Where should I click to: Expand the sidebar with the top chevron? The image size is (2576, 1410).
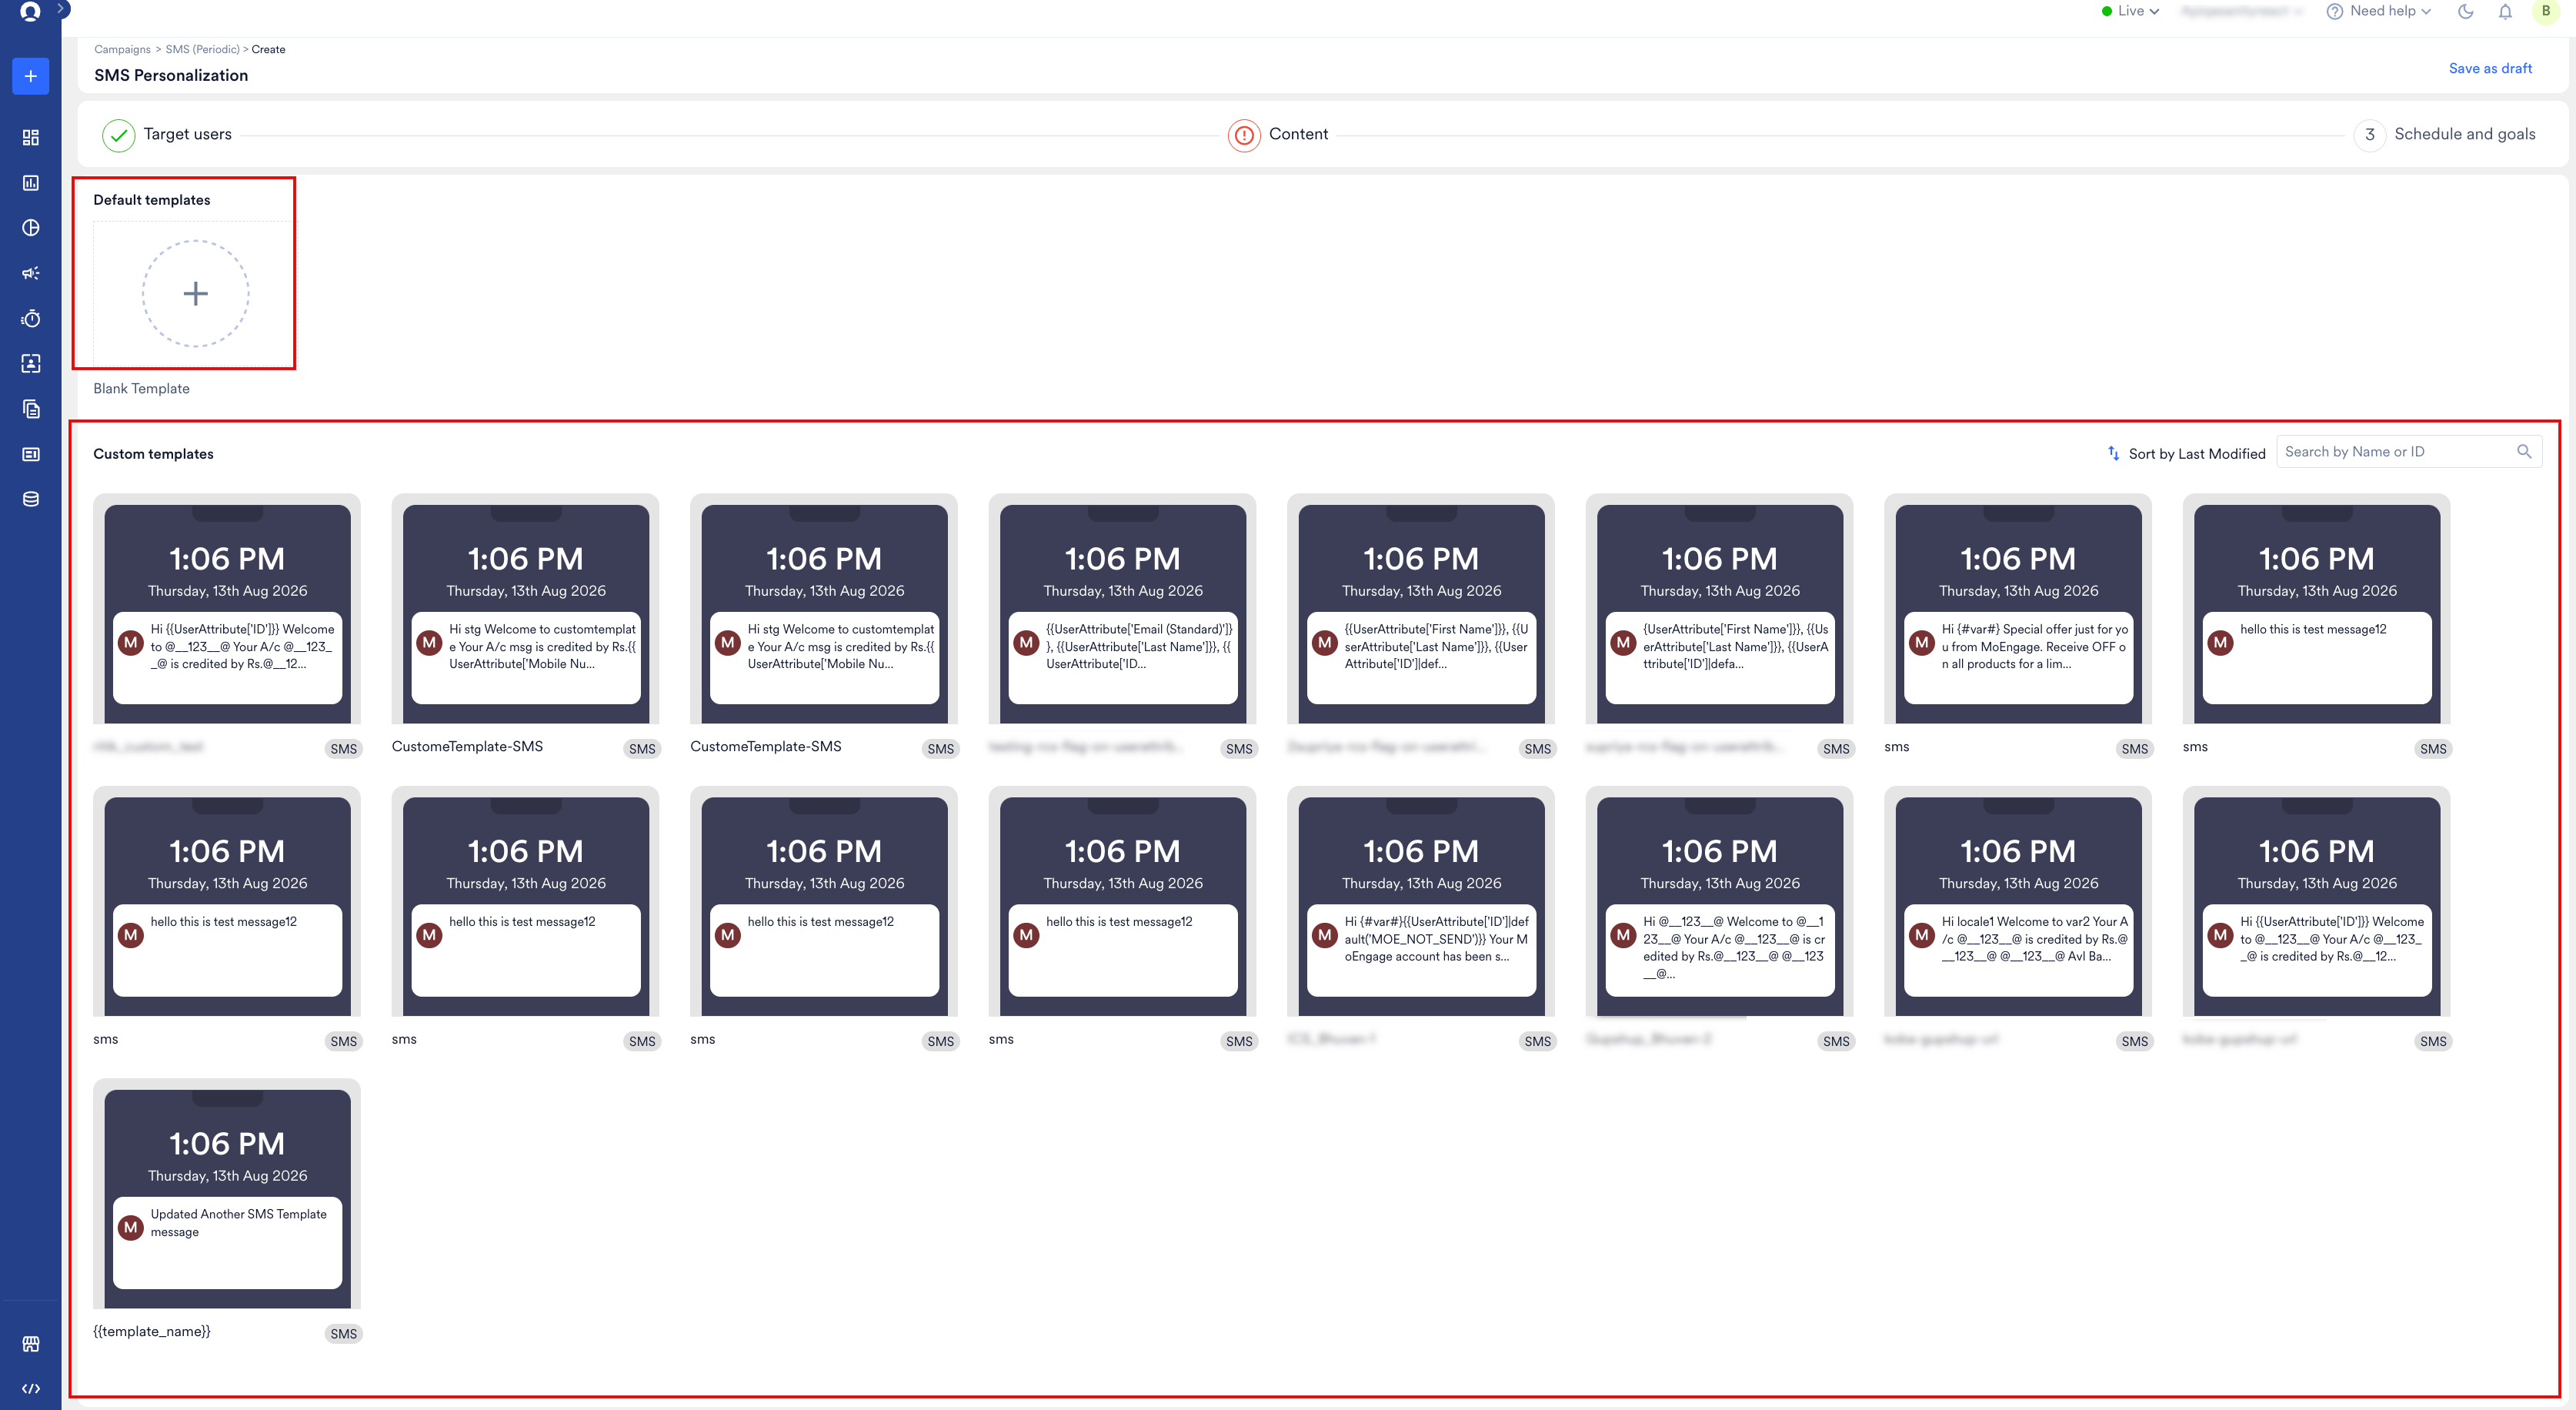click(62, 8)
